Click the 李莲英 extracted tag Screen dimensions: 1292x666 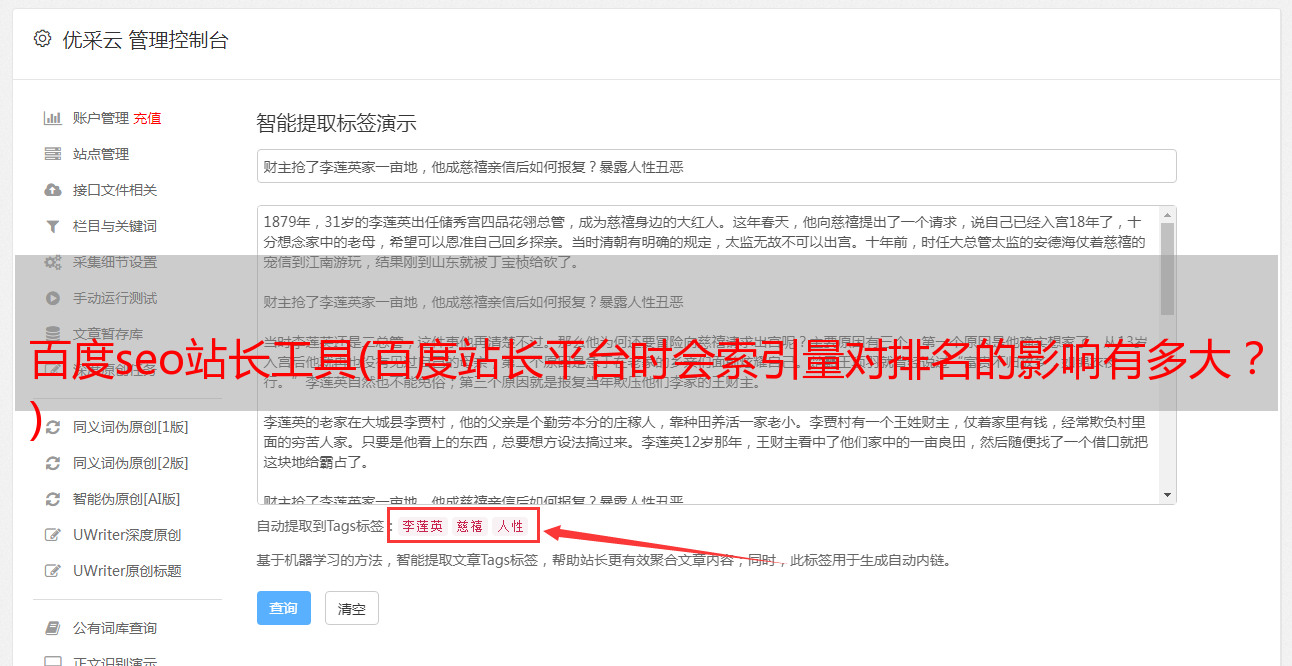click(x=423, y=526)
